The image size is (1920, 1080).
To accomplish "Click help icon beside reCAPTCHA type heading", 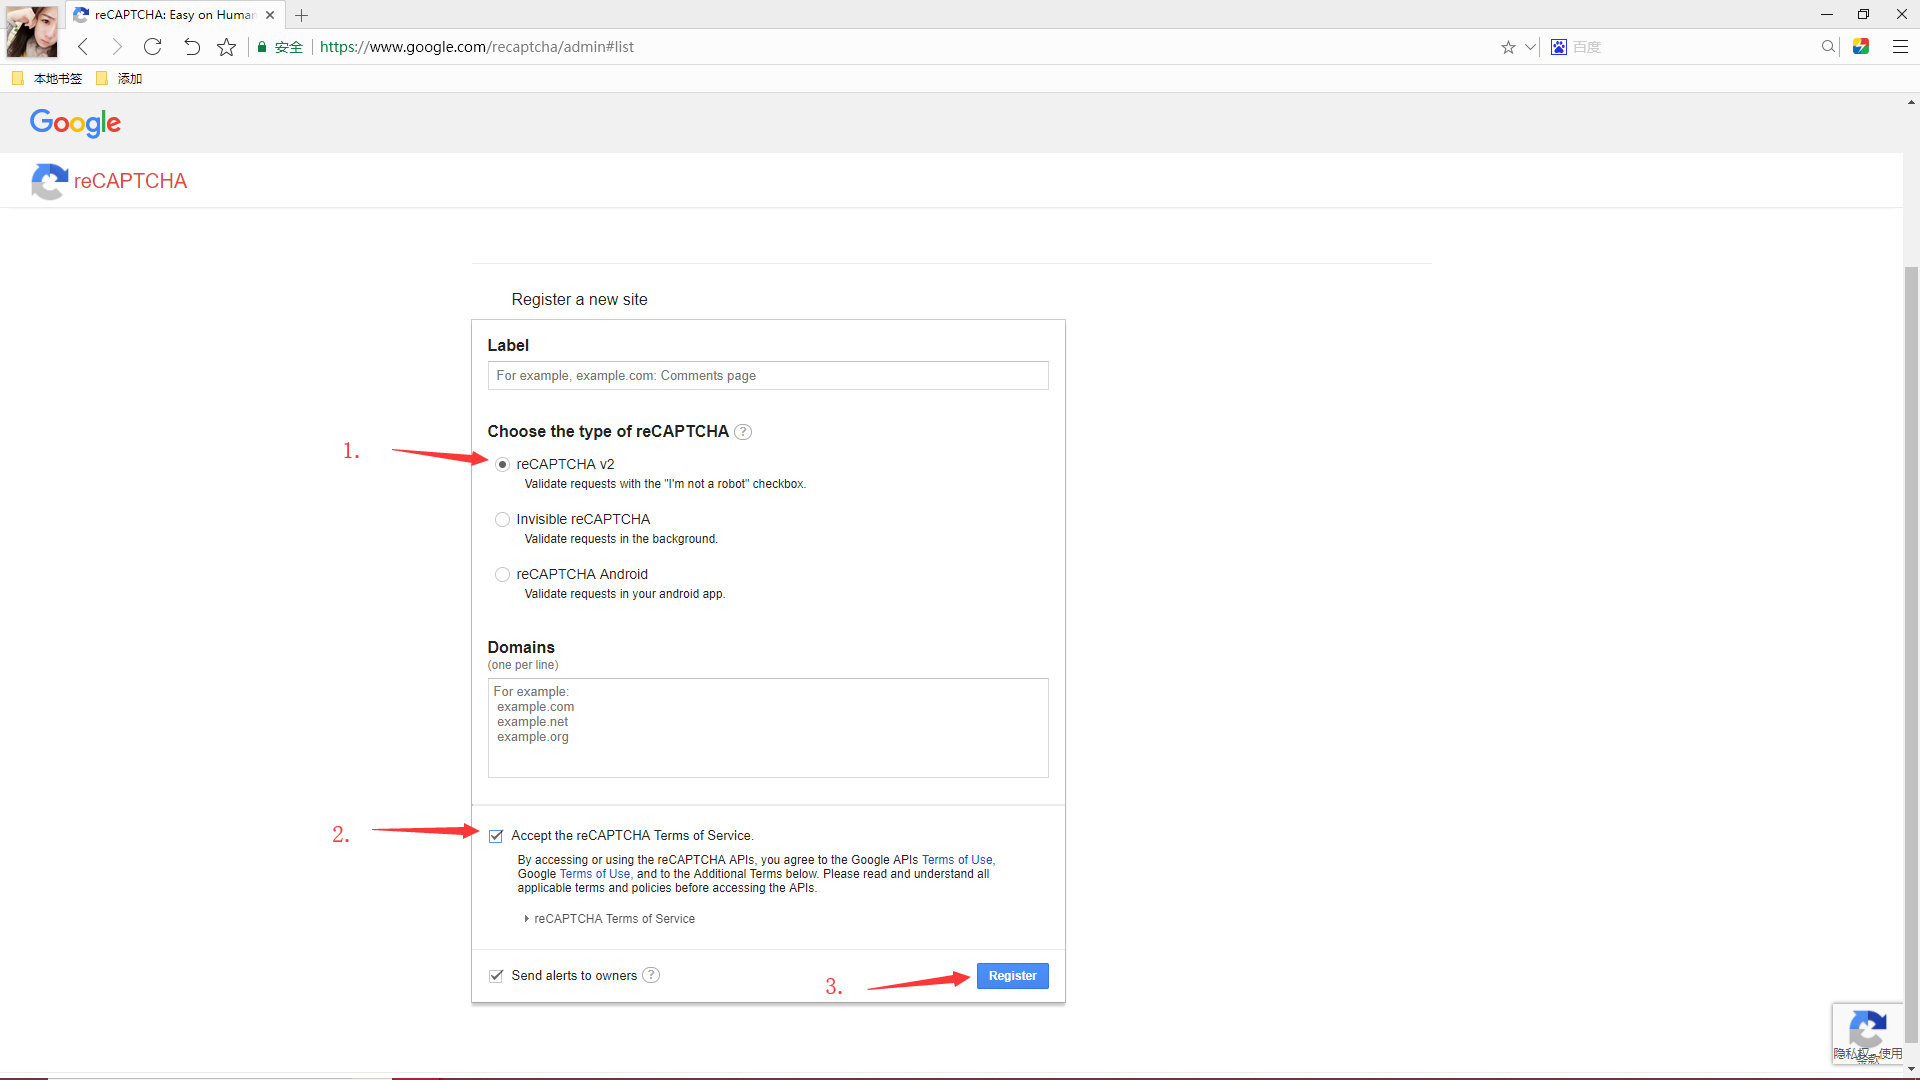I will [x=743, y=432].
